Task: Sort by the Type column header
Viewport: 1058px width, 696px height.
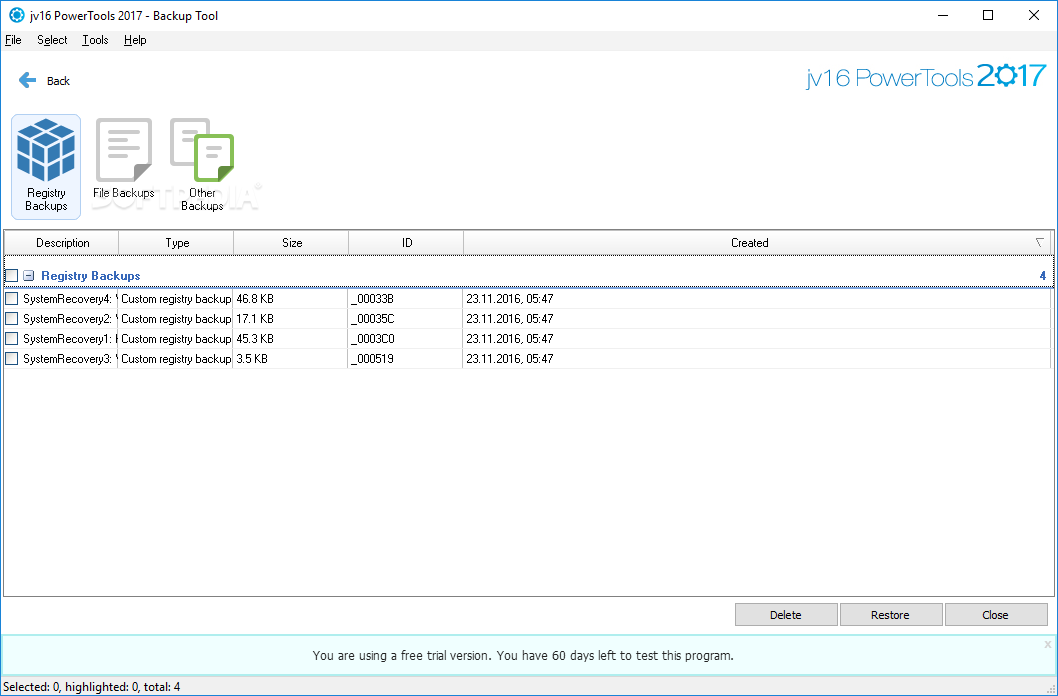Action: point(177,243)
